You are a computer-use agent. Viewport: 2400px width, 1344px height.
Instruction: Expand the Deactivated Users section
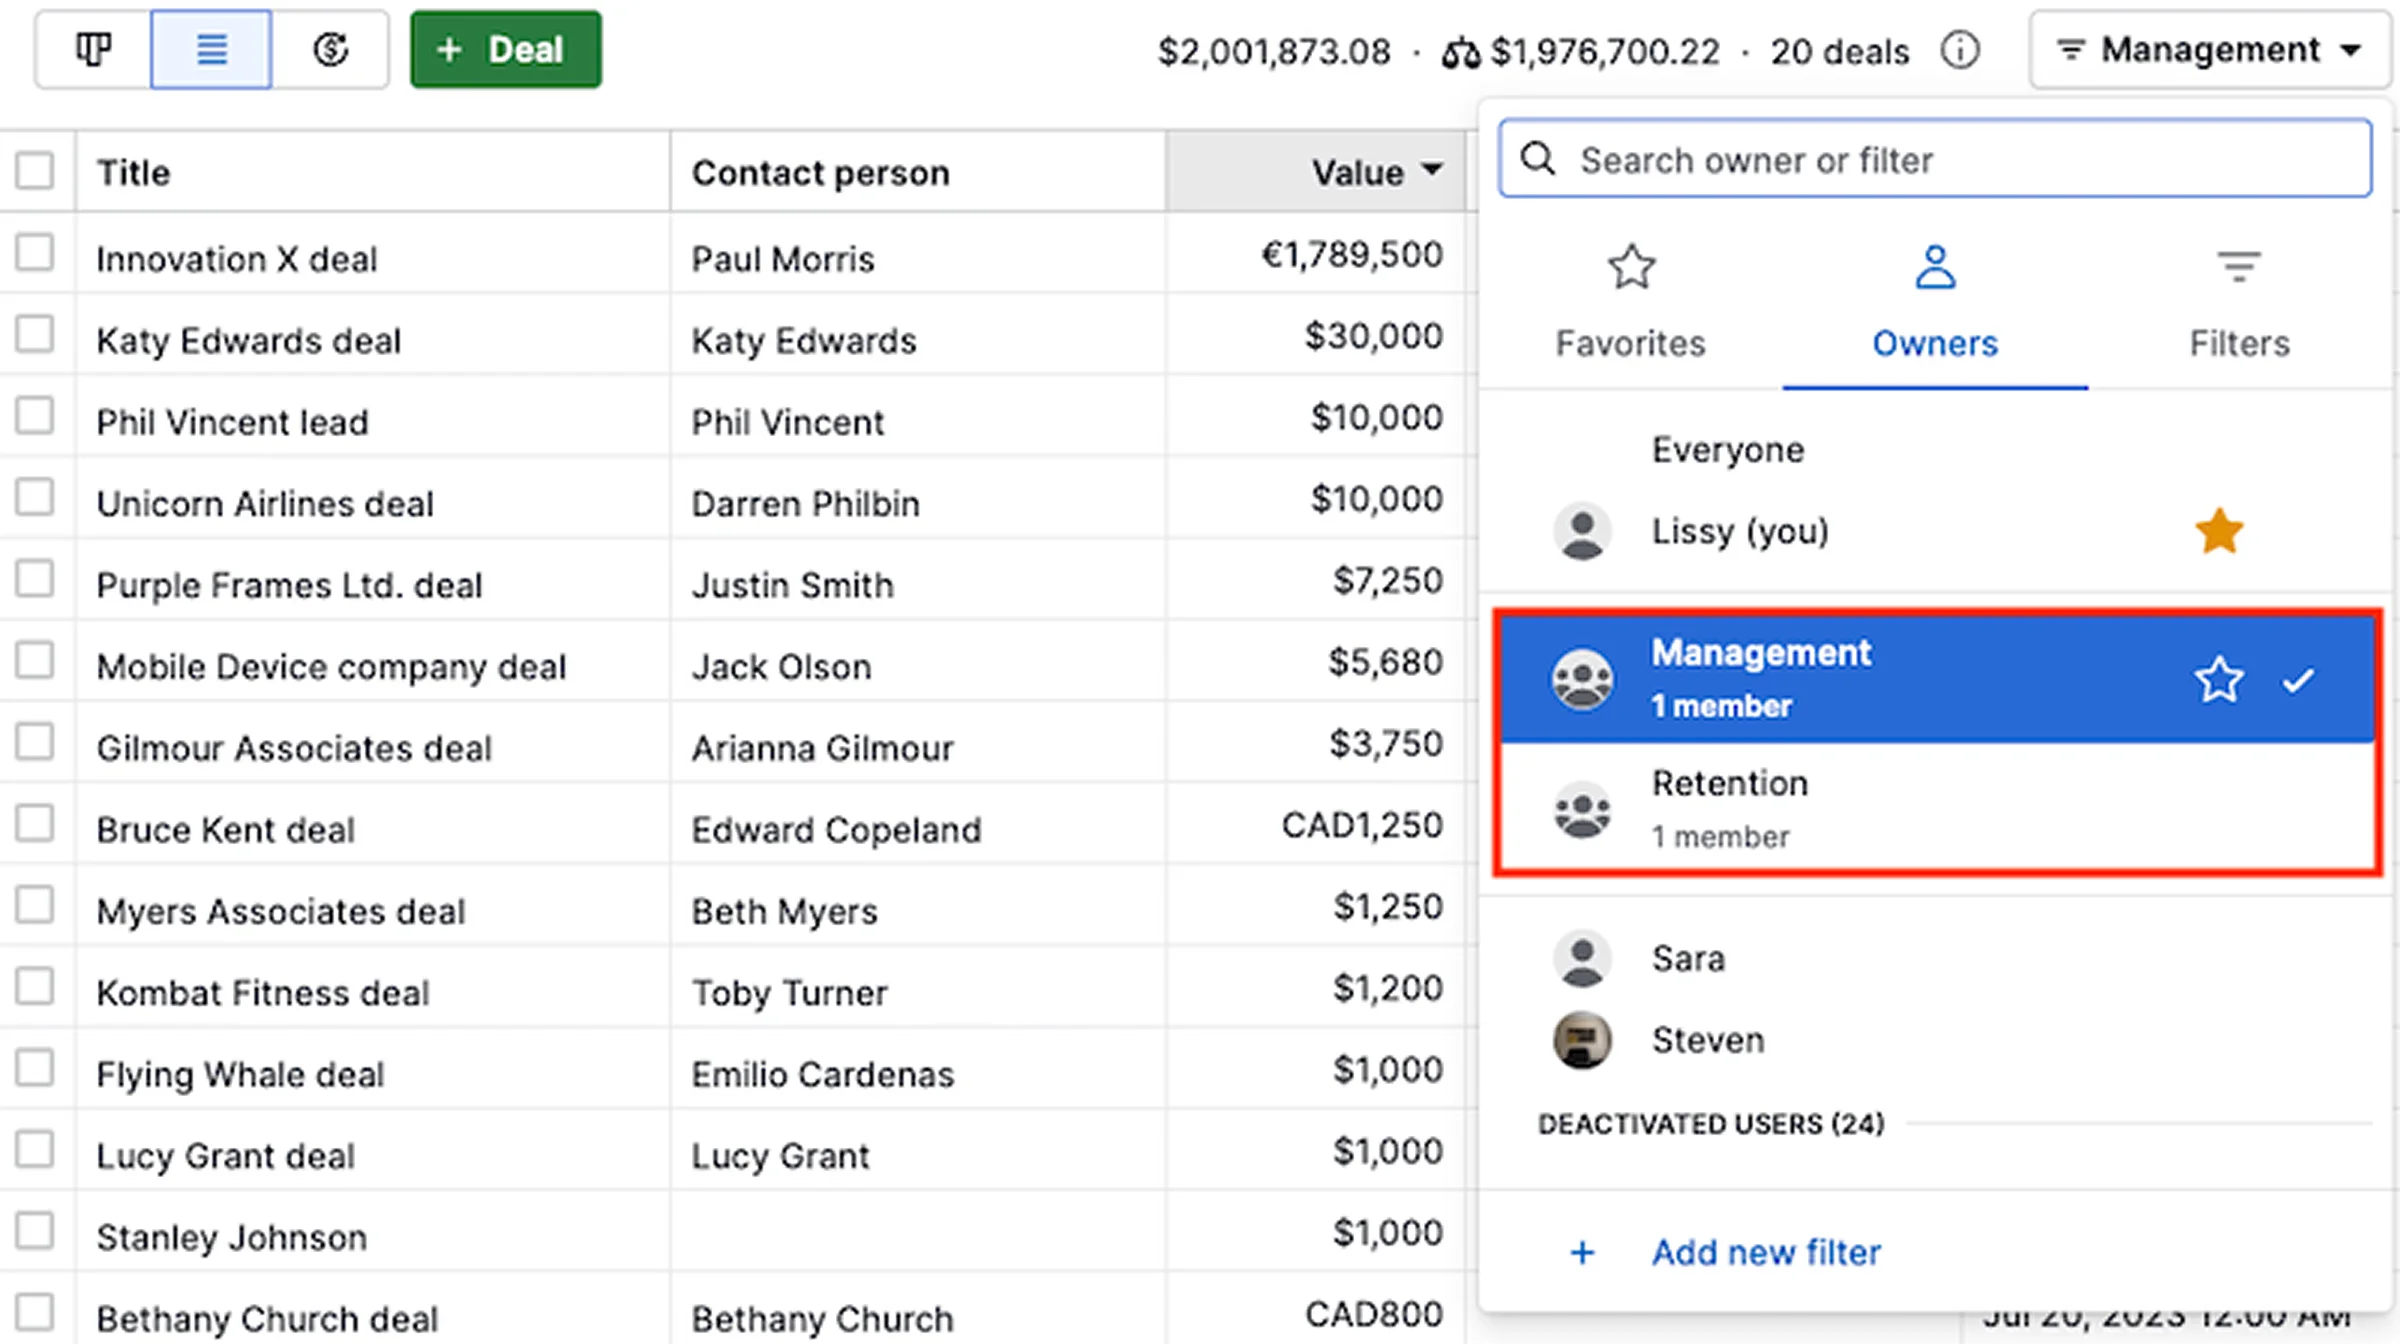point(1712,1123)
